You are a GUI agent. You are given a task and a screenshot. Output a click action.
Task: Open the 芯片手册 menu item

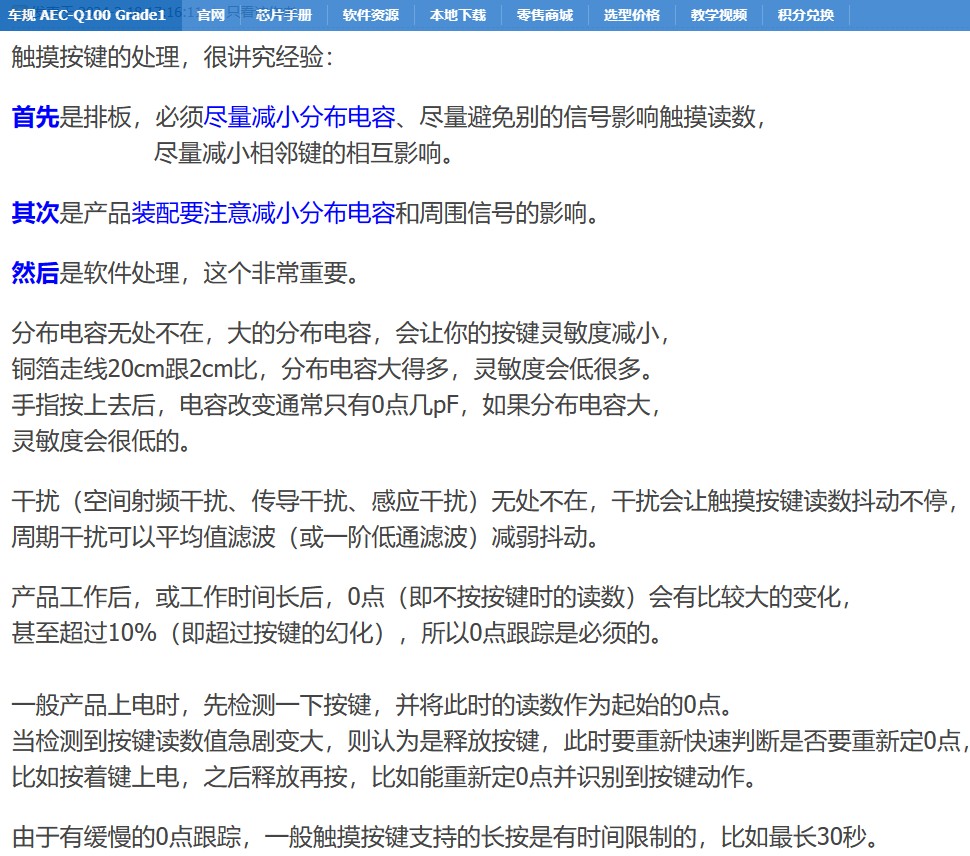284,15
